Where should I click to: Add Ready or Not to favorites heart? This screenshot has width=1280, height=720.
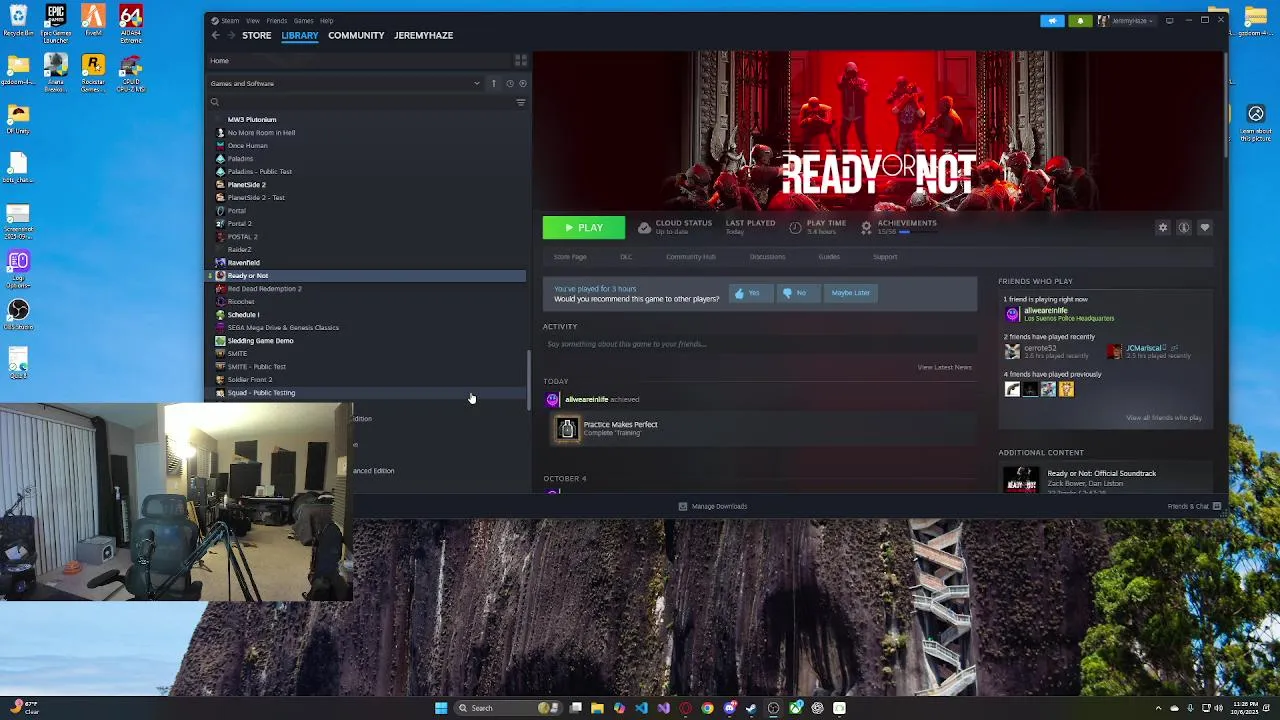(1204, 228)
